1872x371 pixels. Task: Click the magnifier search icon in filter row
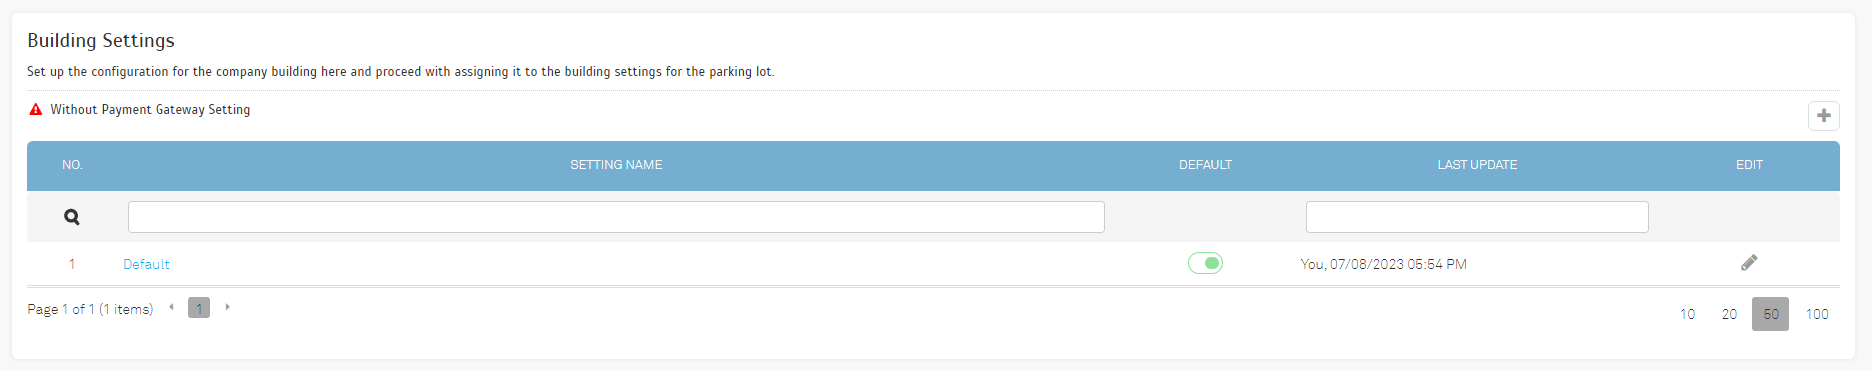[72, 217]
